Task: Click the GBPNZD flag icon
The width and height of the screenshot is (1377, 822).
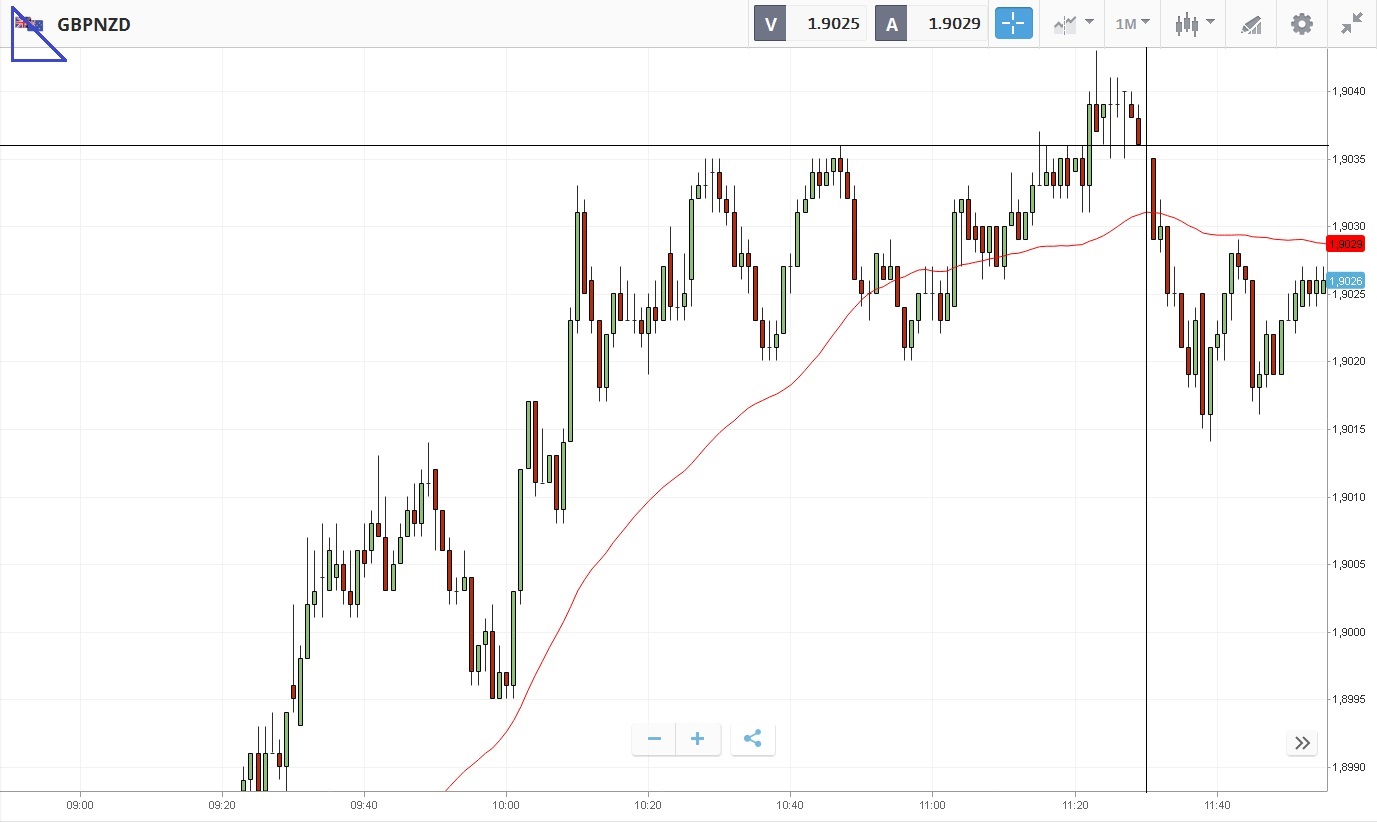Action: [28, 23]
